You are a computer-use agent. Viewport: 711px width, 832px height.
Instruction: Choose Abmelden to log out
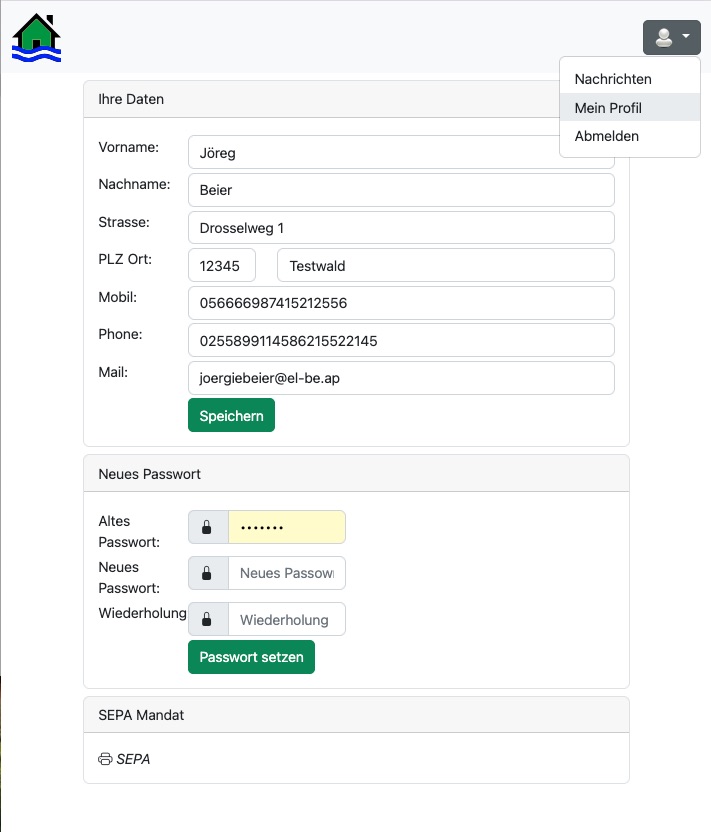pos(606,136)
